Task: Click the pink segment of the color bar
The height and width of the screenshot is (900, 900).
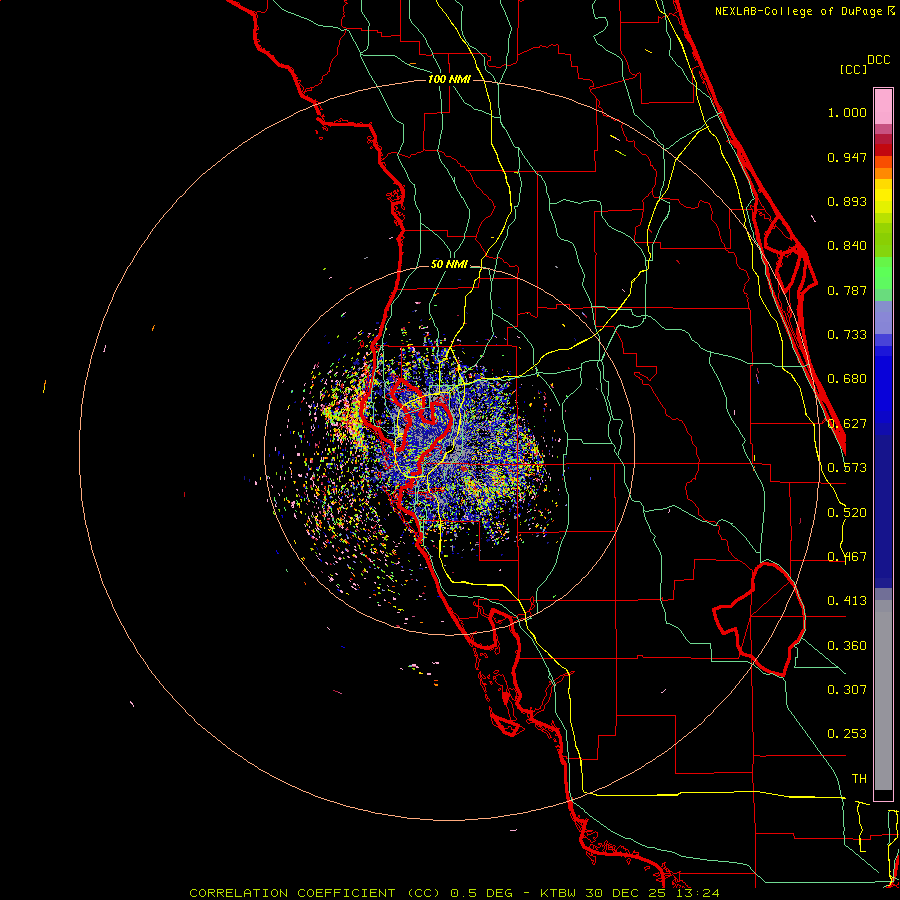Action: coord(883,107)
